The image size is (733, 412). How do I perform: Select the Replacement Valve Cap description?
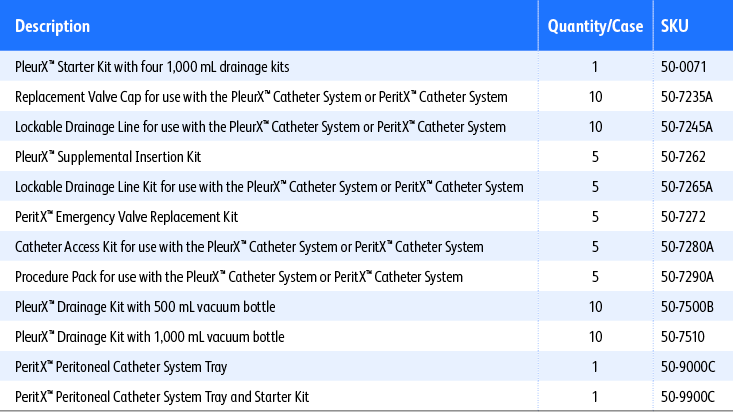click(261, 97)
